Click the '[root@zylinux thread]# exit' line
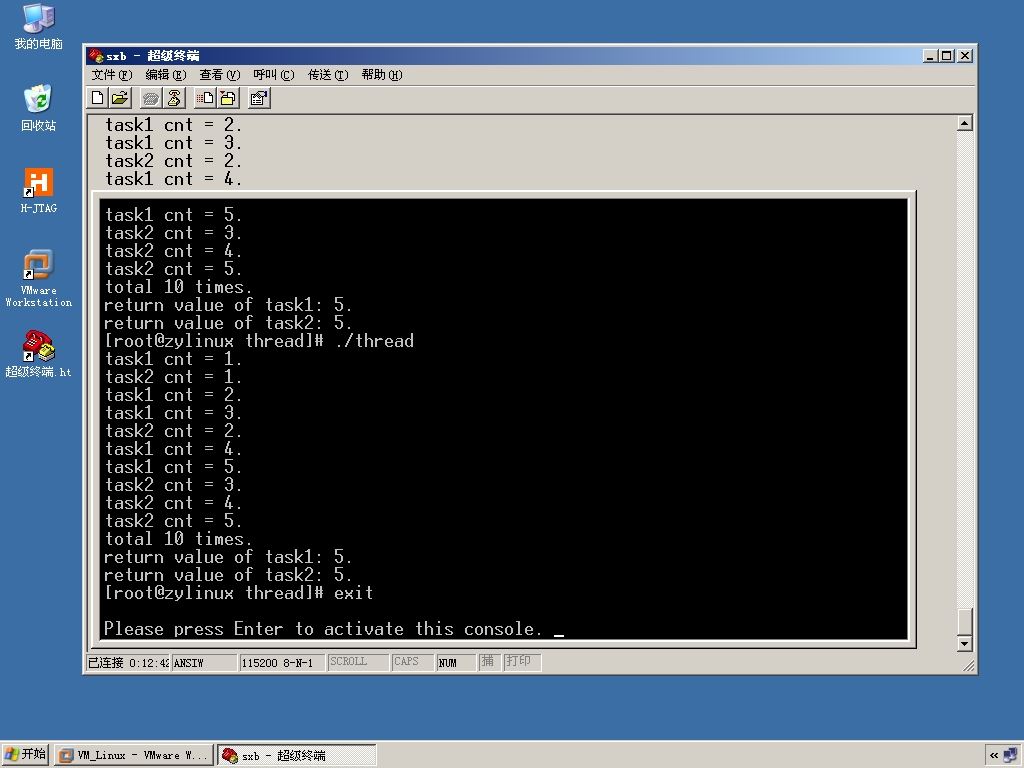1024x768 pixels. tap(238, 593)
